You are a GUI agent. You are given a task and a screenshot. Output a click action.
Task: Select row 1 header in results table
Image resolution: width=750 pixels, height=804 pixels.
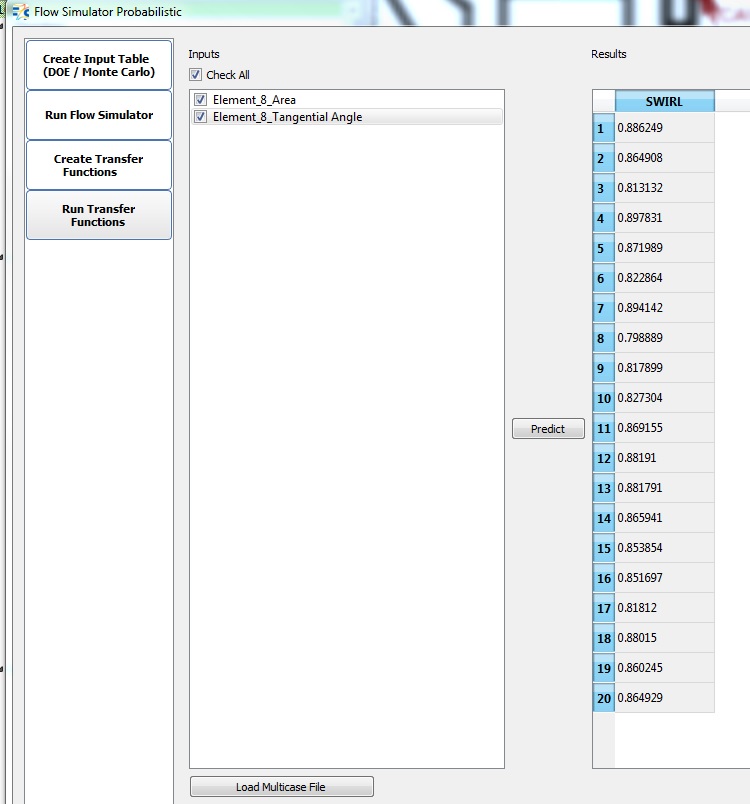[x=603, y=128]
